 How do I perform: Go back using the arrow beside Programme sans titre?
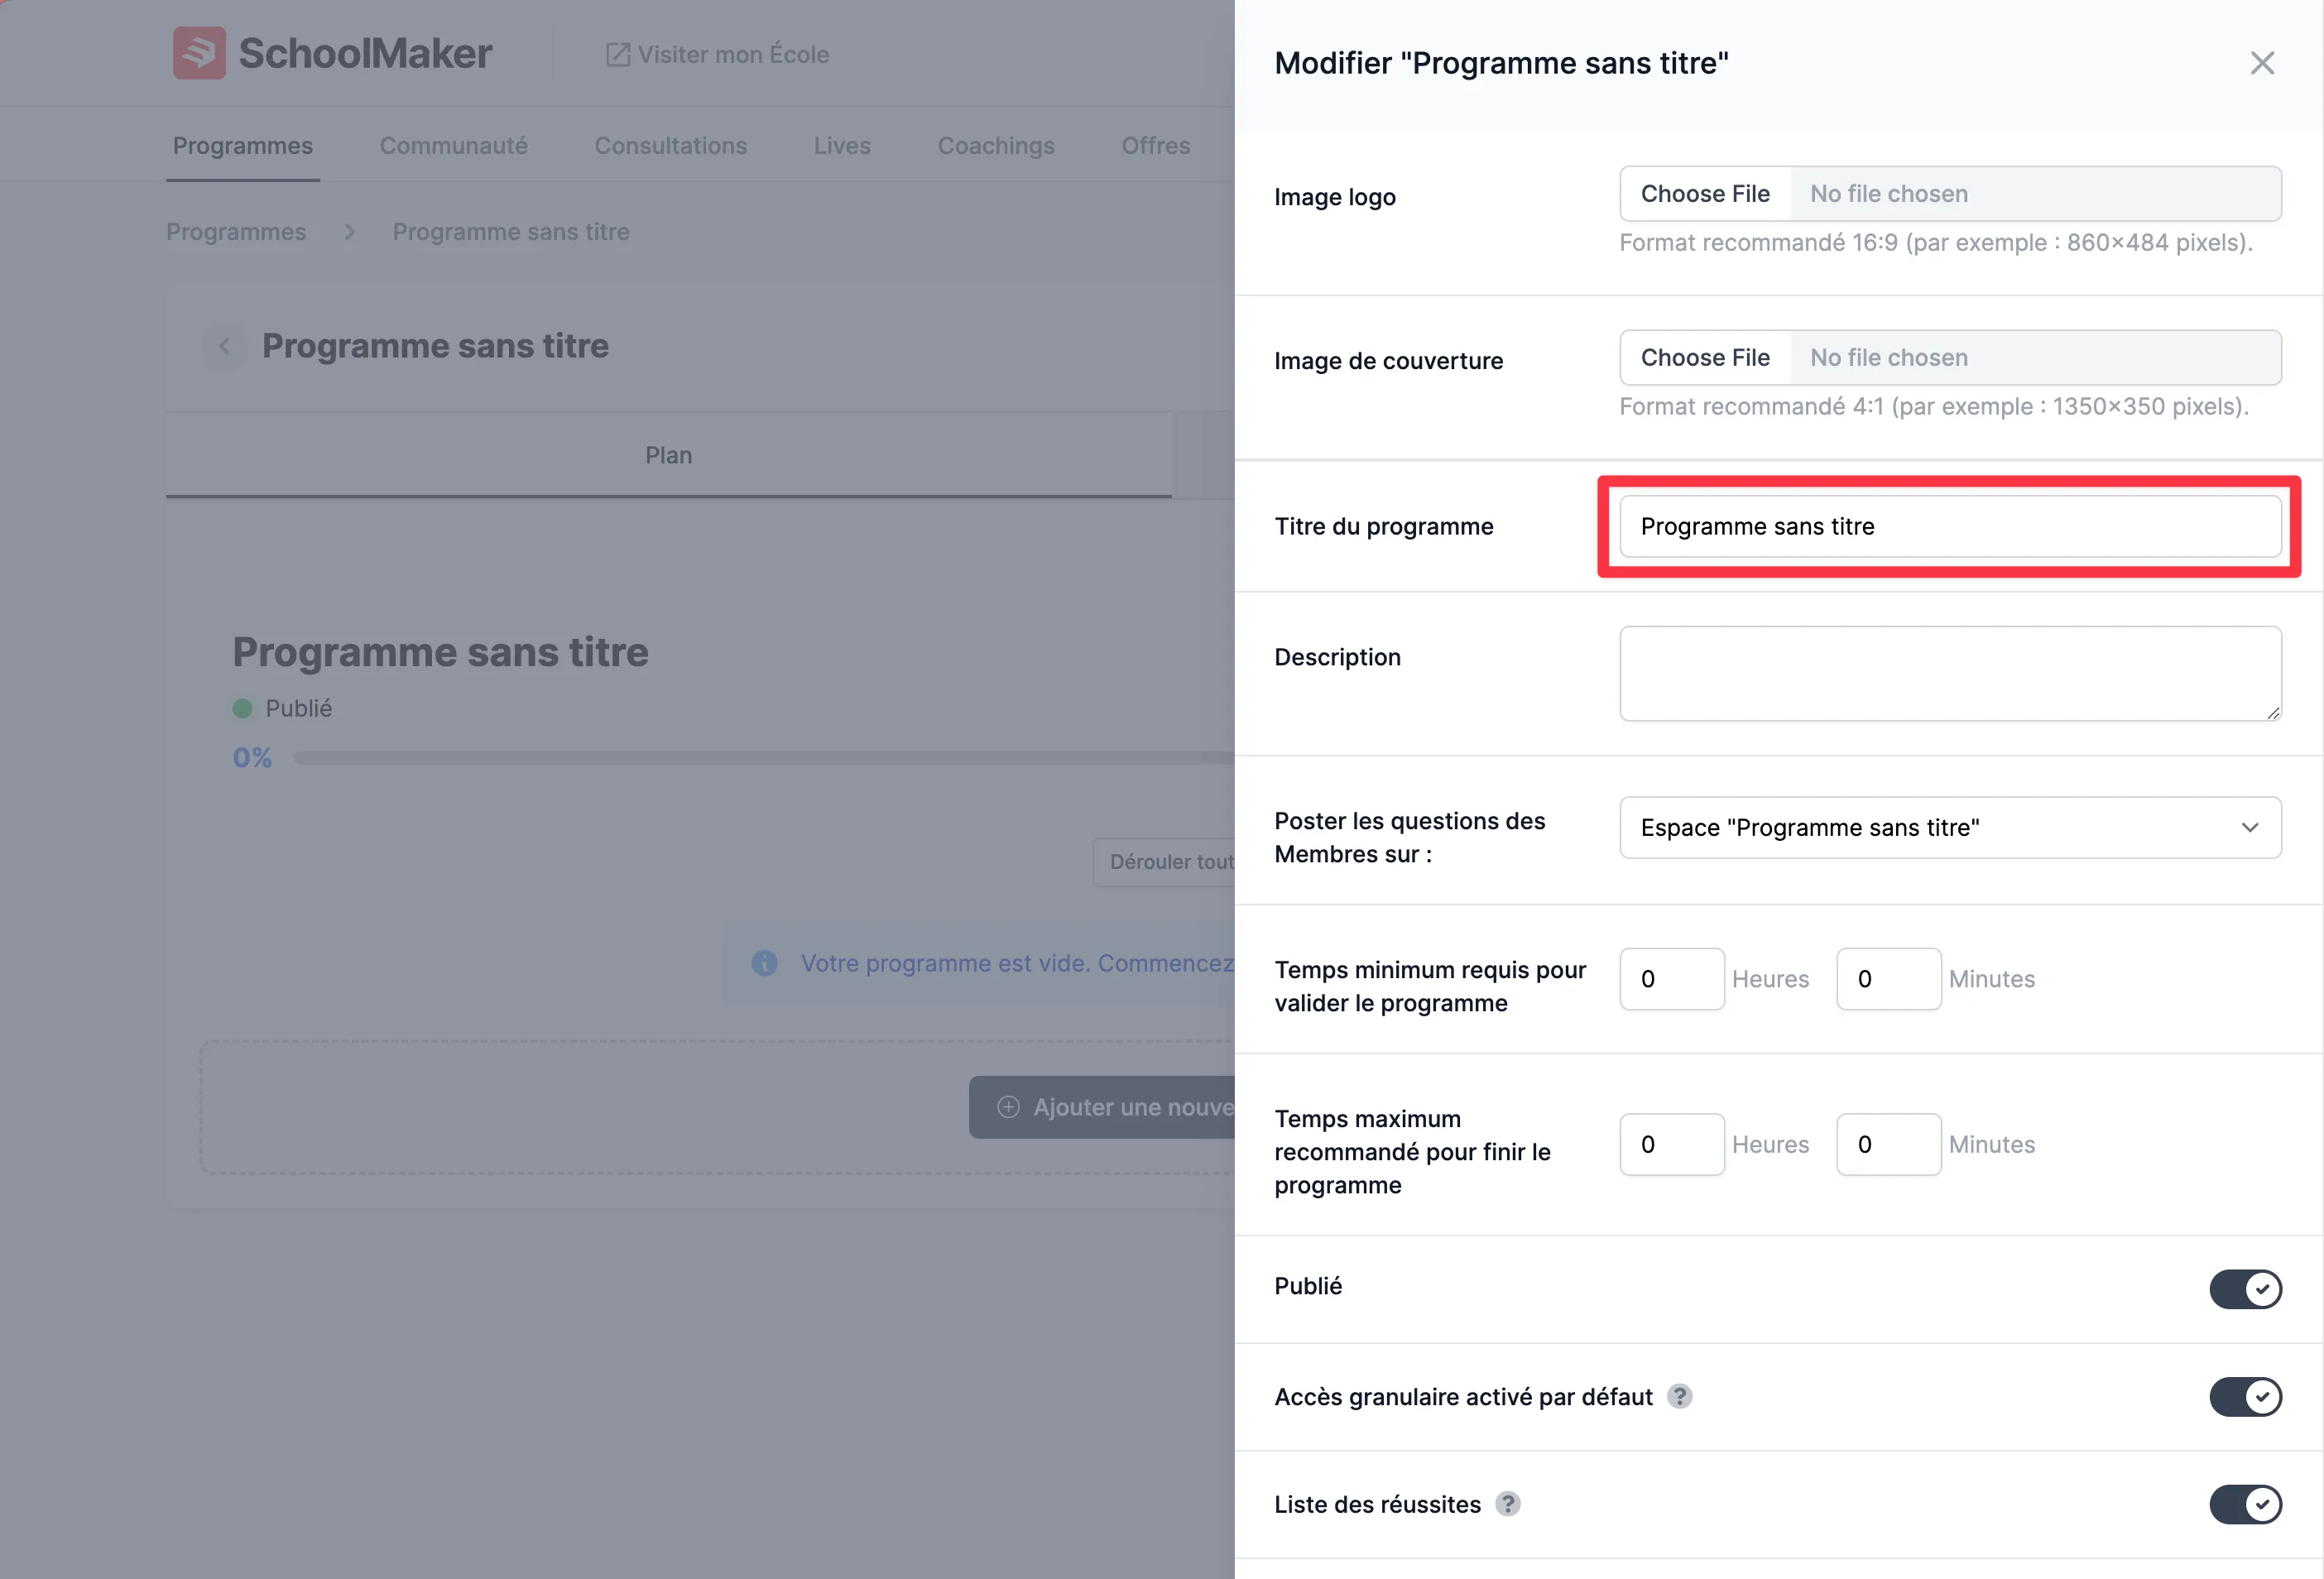225,346
